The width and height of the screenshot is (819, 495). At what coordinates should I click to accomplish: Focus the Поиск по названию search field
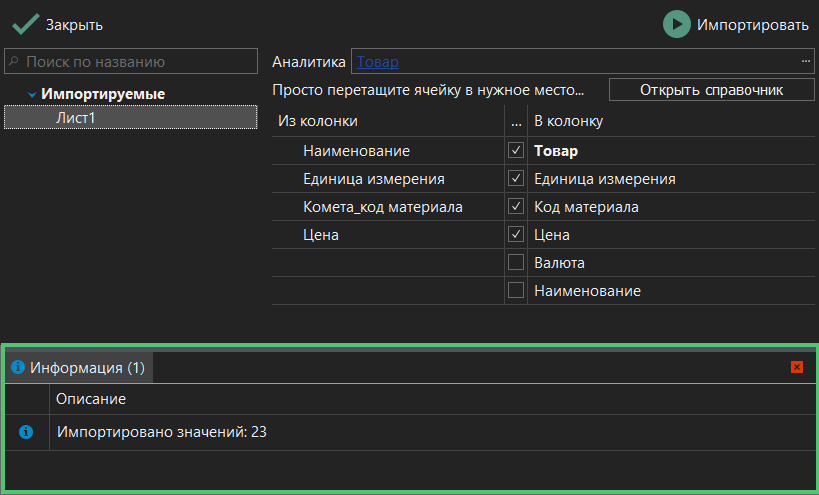(x=131, y=61)
